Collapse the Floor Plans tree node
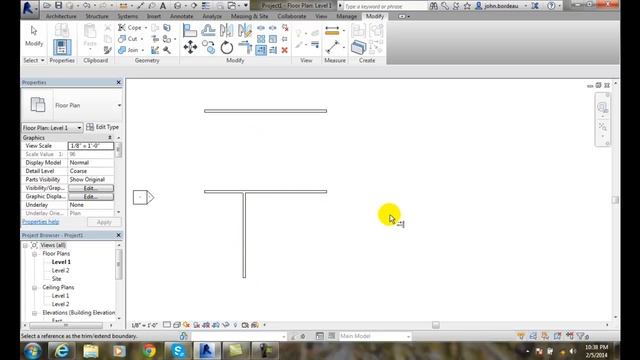Viewport: 640px width, 360px height. click(35, 254)
